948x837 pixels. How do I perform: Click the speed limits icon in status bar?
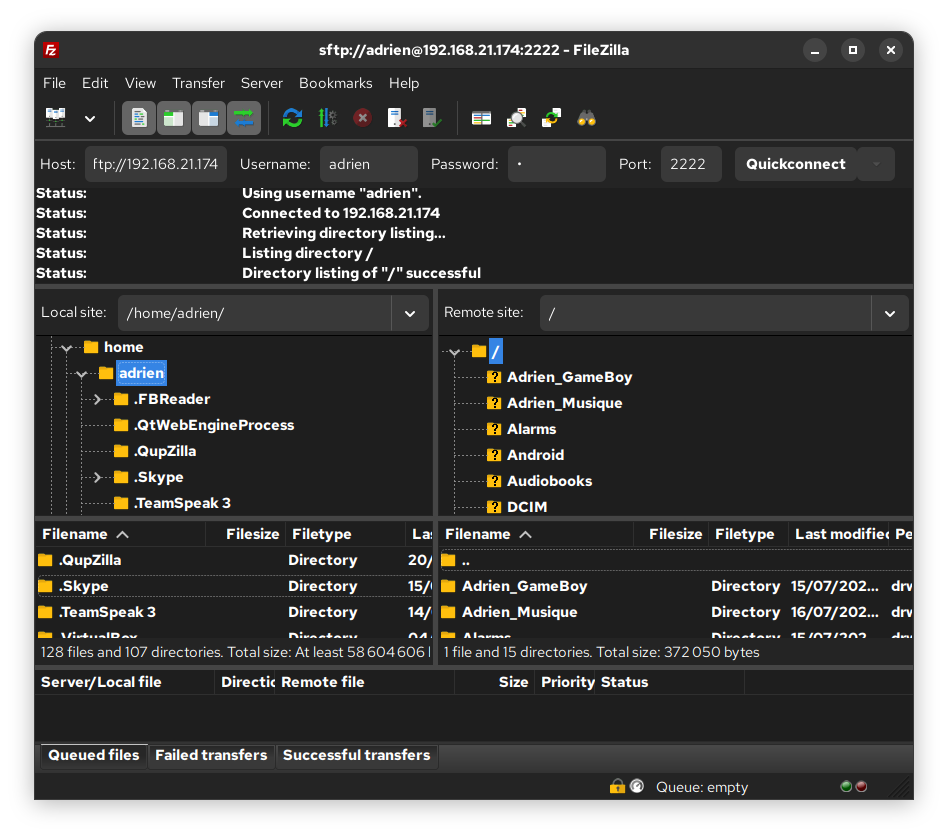[637, 786]
